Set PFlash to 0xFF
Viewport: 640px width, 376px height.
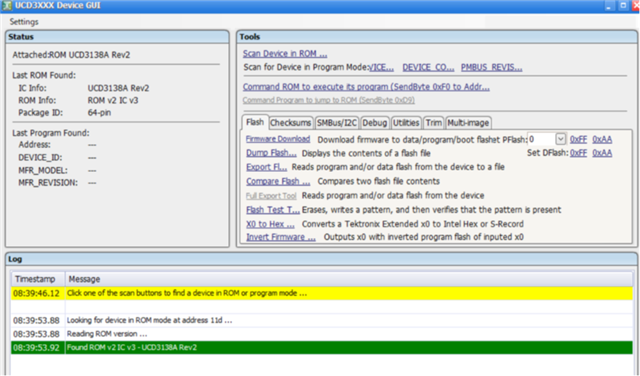[x=578, y=140]
